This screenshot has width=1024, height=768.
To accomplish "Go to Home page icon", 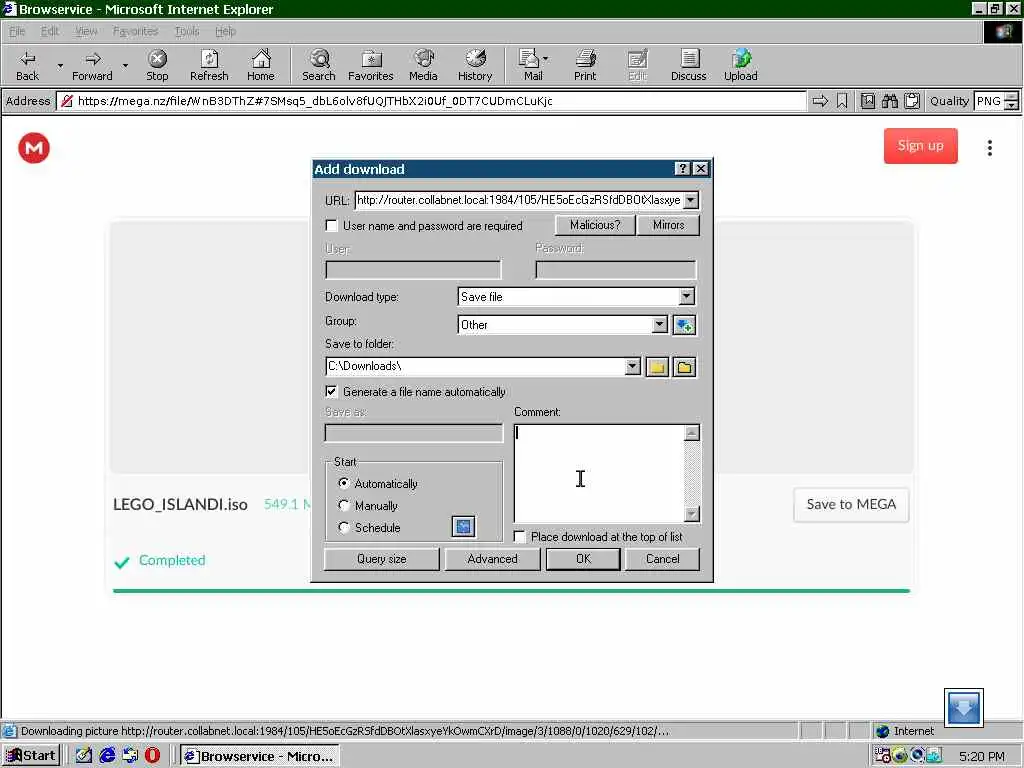I will pyautogui.click(x=261, y=65).
